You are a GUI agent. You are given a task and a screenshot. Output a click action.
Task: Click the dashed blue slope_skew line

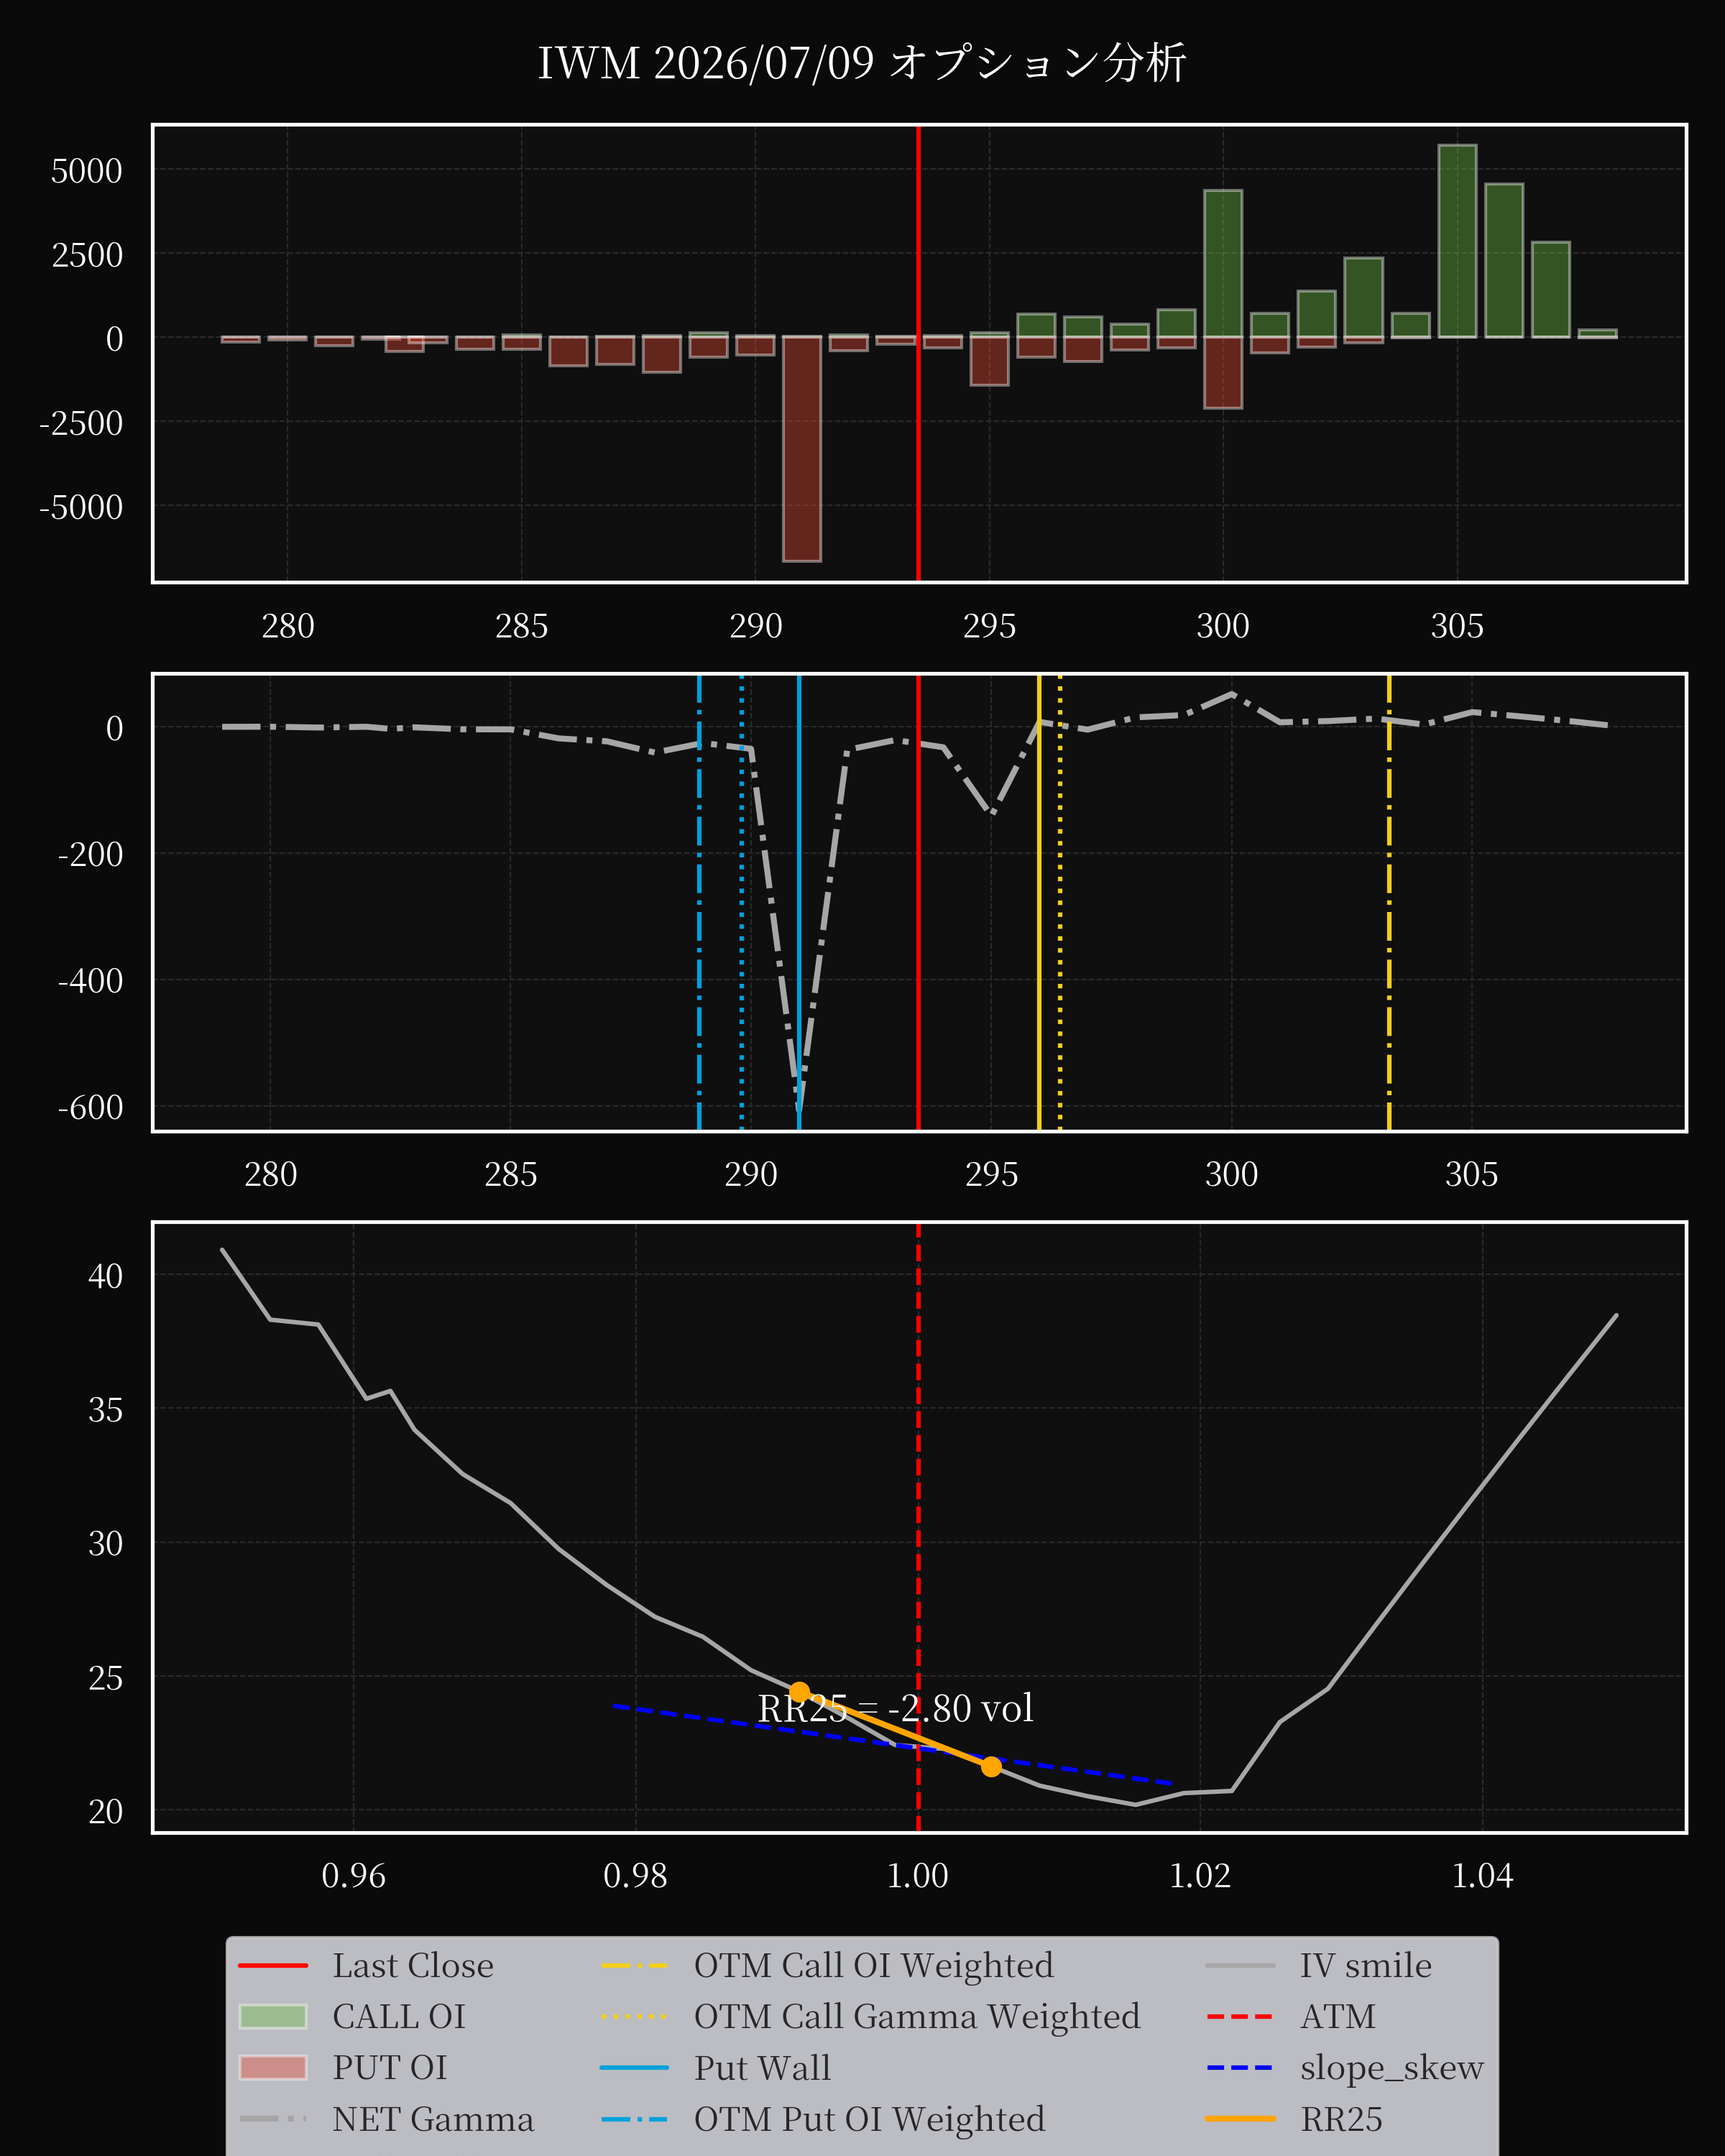click(892, 1745)
